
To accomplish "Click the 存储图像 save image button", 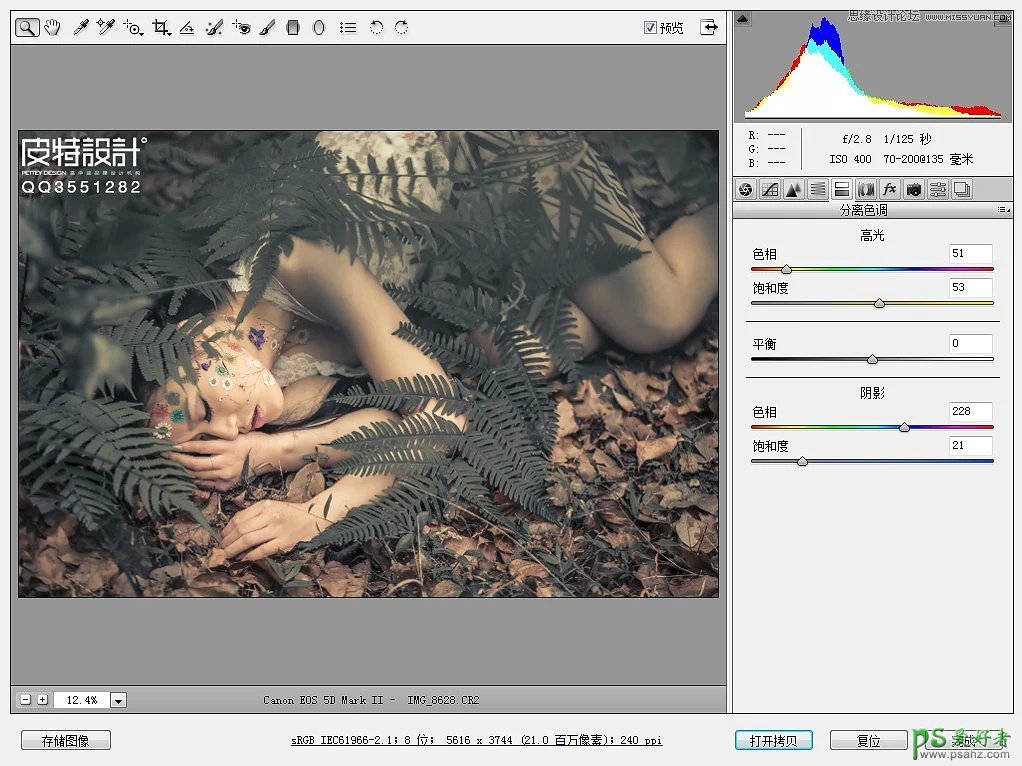I will click(x=65, y=741).
